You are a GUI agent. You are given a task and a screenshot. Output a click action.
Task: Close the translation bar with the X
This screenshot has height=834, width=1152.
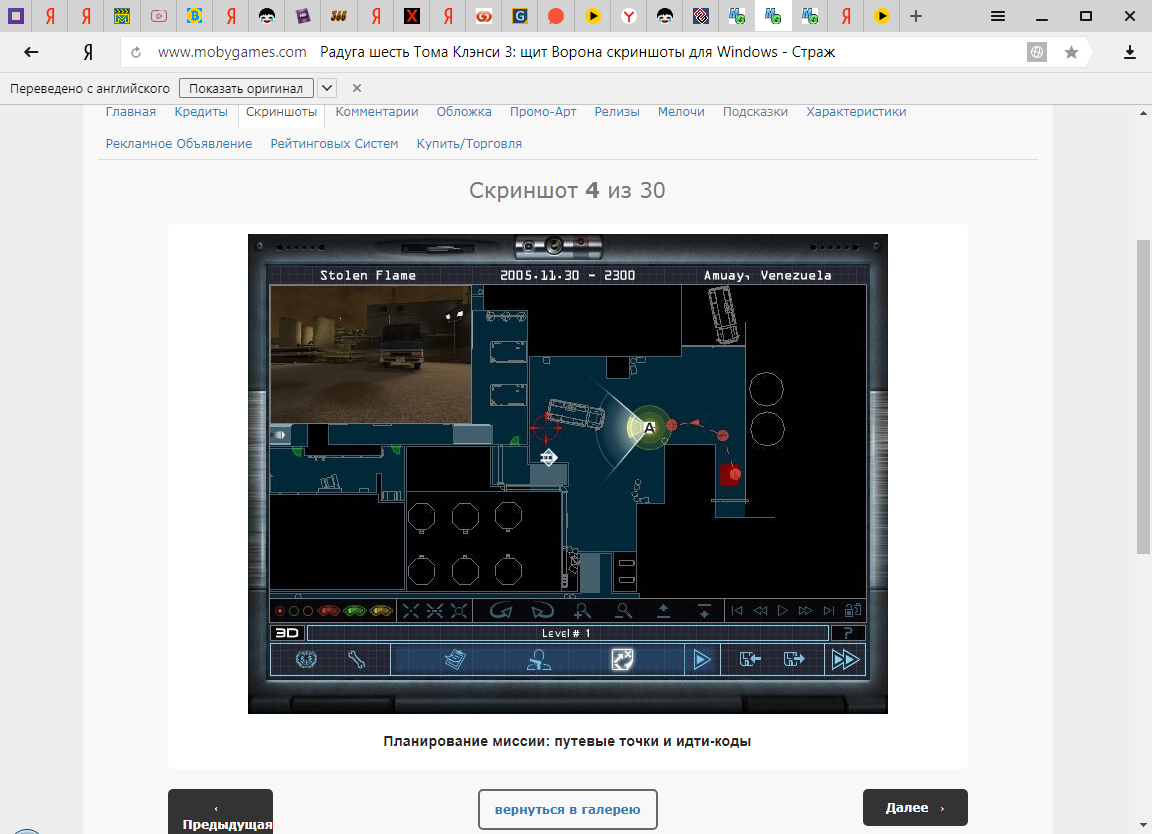click(x=357, y=88)
